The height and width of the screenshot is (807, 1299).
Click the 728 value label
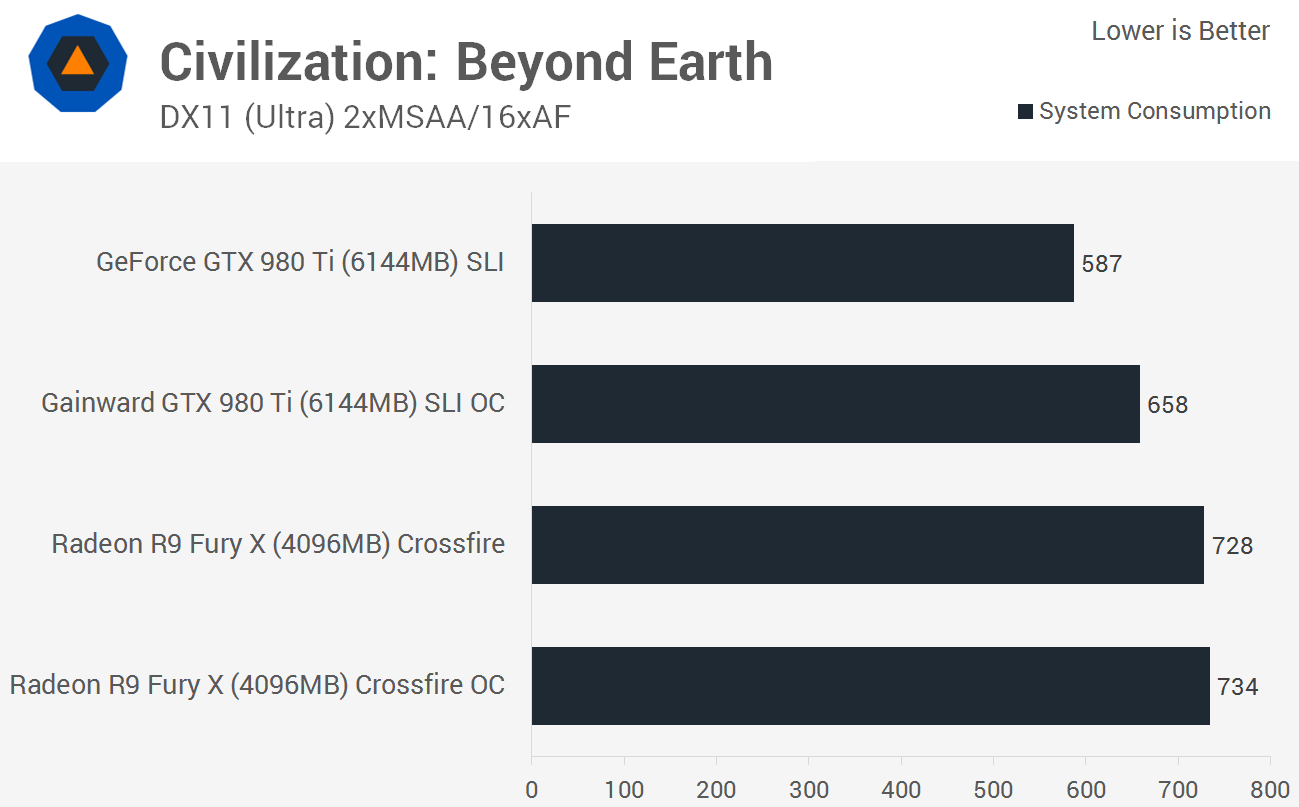click(1232, 546)
